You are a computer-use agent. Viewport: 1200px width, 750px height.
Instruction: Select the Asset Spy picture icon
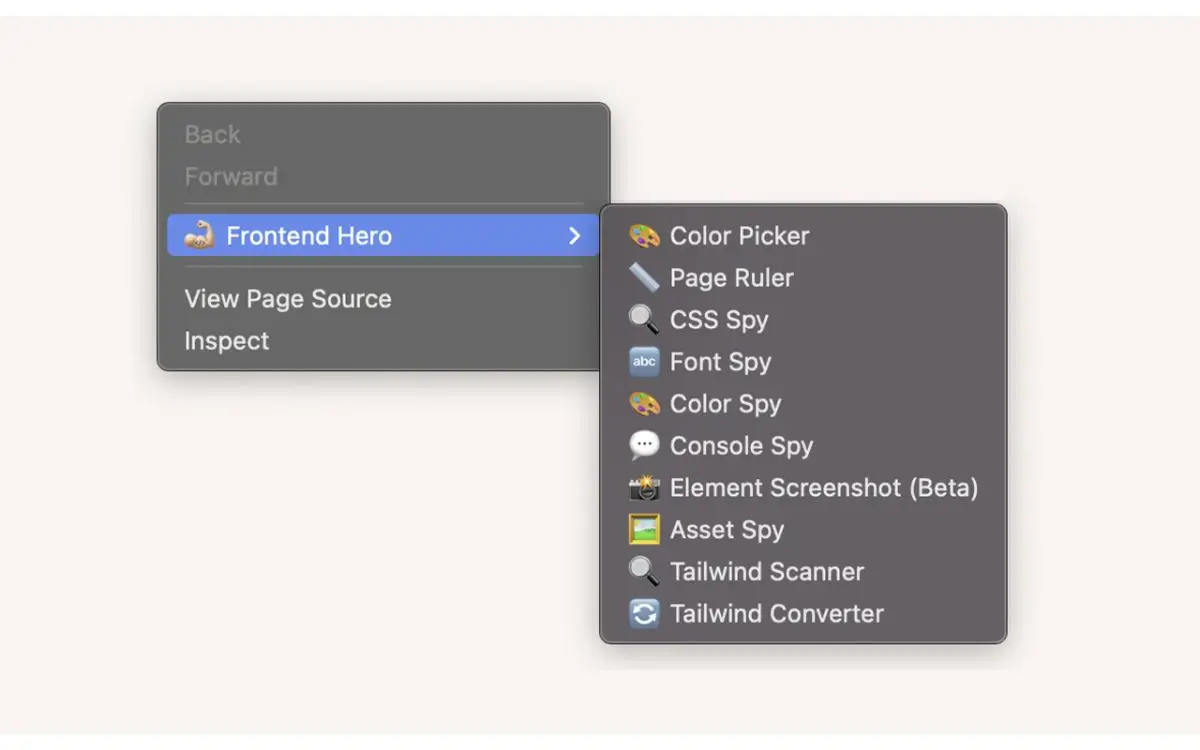[x=644, y=530]
